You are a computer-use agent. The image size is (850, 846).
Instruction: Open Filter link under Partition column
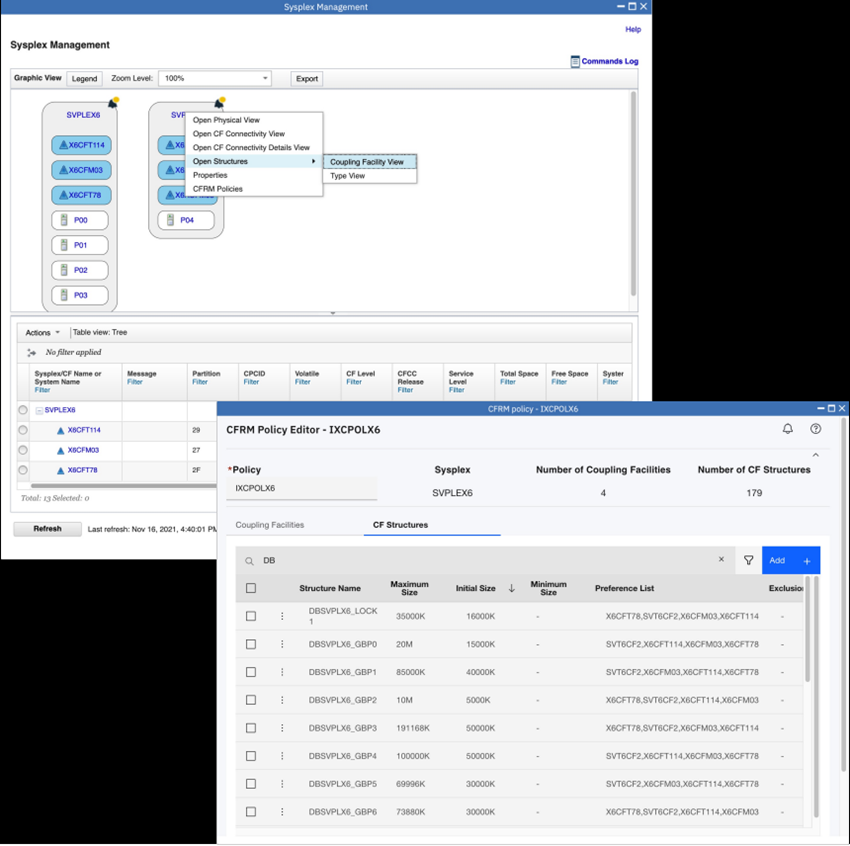199,382
